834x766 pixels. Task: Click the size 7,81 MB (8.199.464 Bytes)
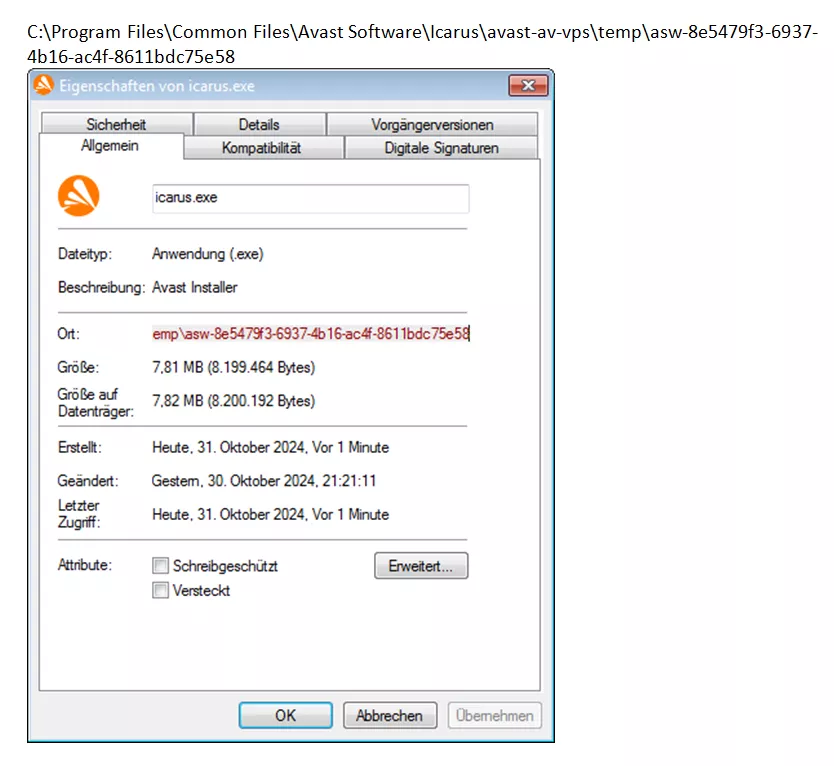[x=233, y=367]
